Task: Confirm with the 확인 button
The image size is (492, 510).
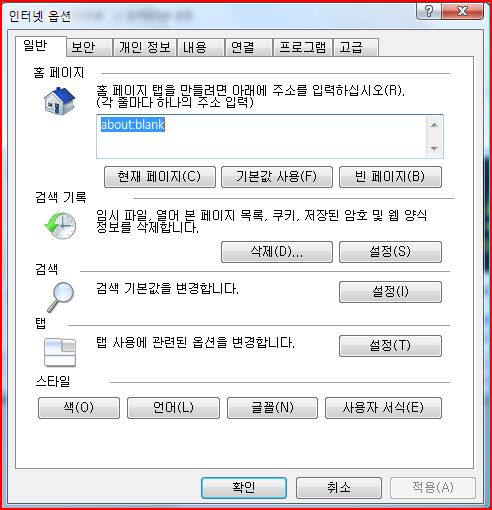Action: (x=244, y=488)
